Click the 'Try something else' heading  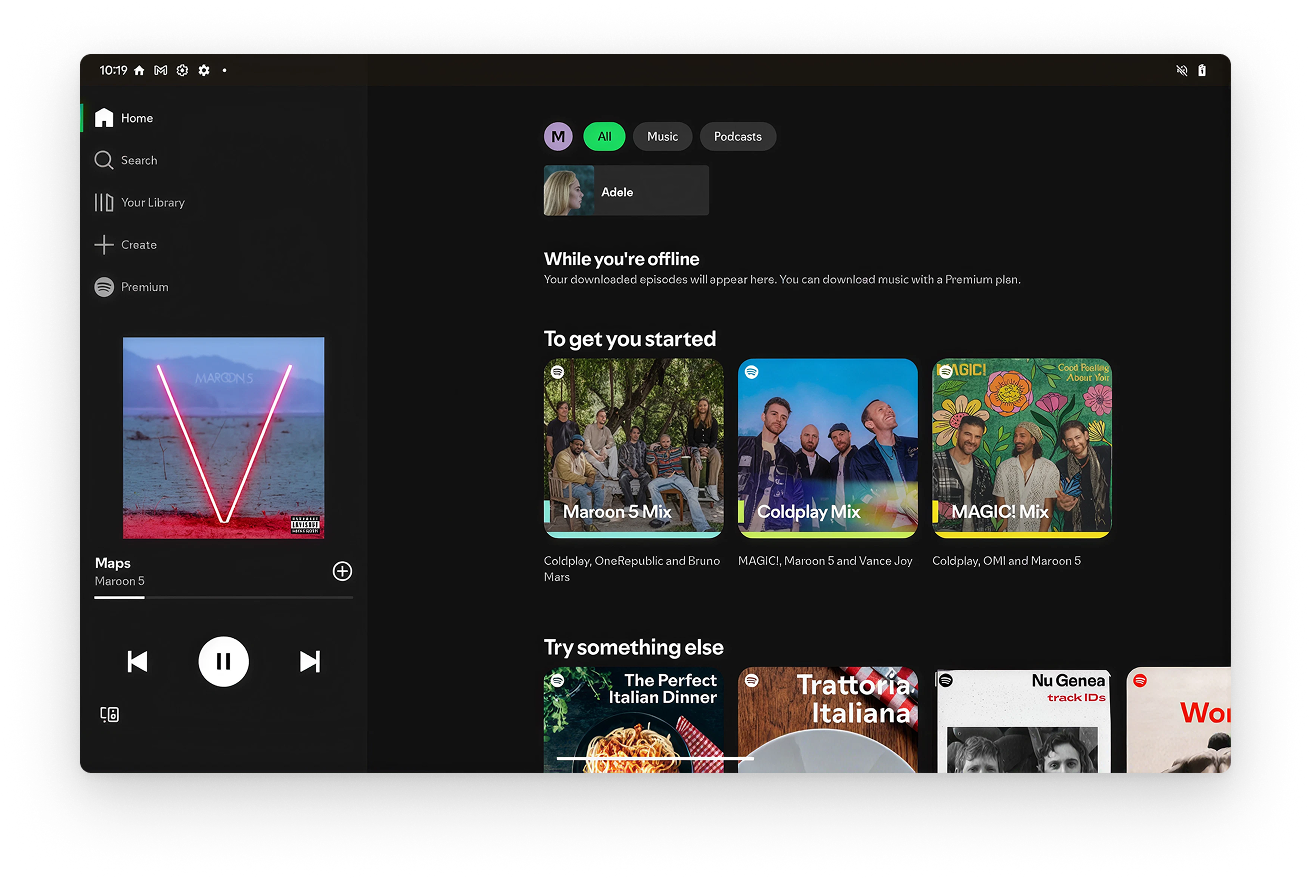[x=634, y=647]
